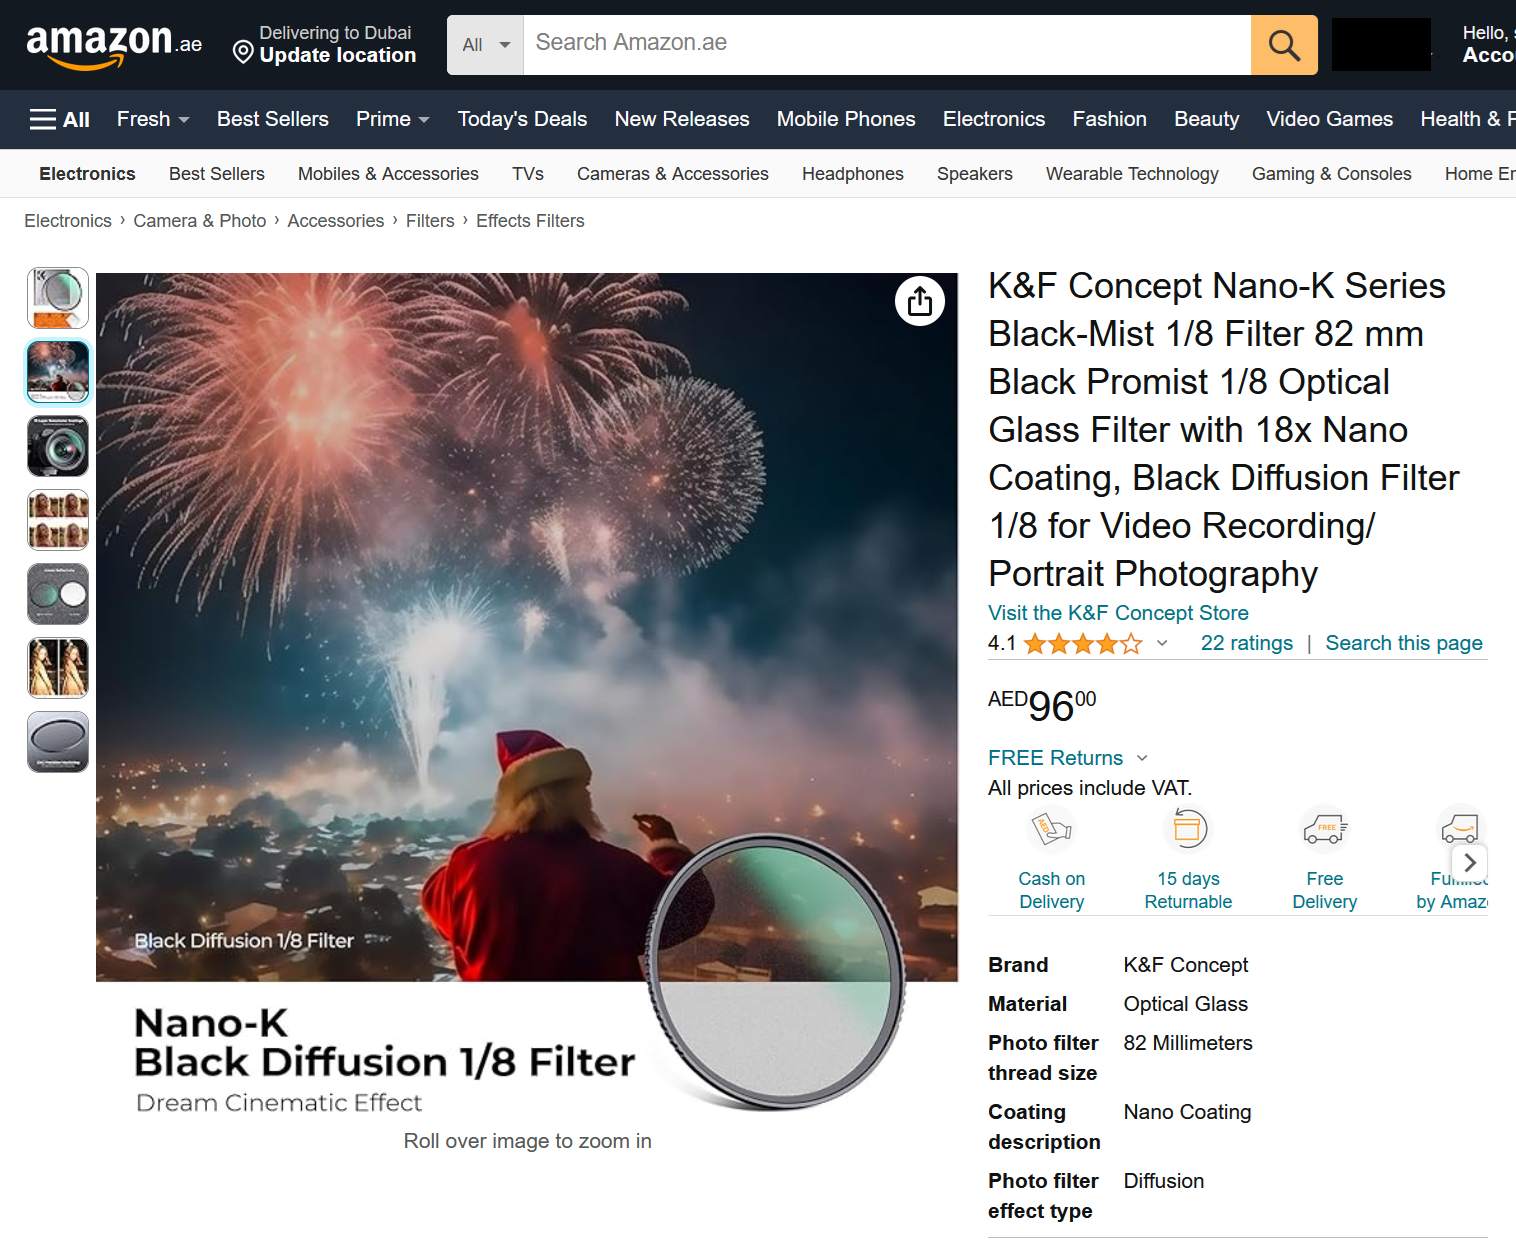This screenshot has width=1516, height=1252.
Task: Select the last filter ring thumbnail
Action: point(58,742)
